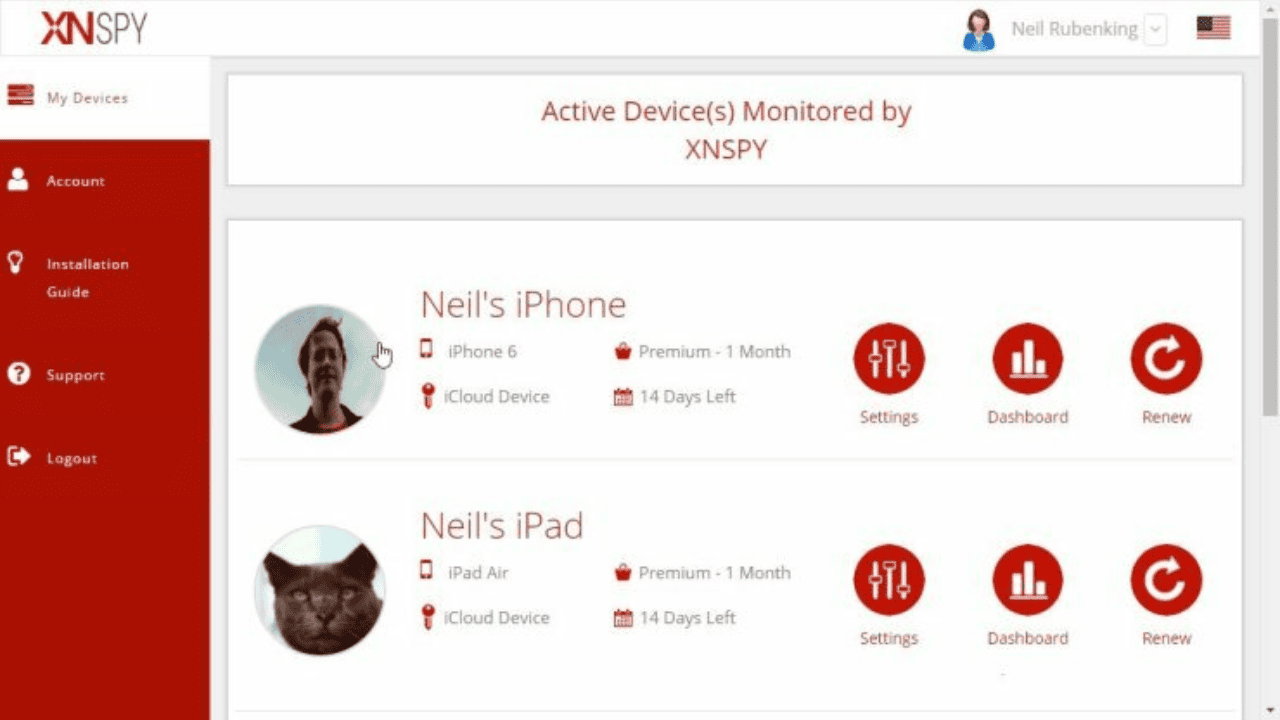Click the vertical page scrollbar
This screenshot has width=1280, height=720.
[x=1270, y=240]
